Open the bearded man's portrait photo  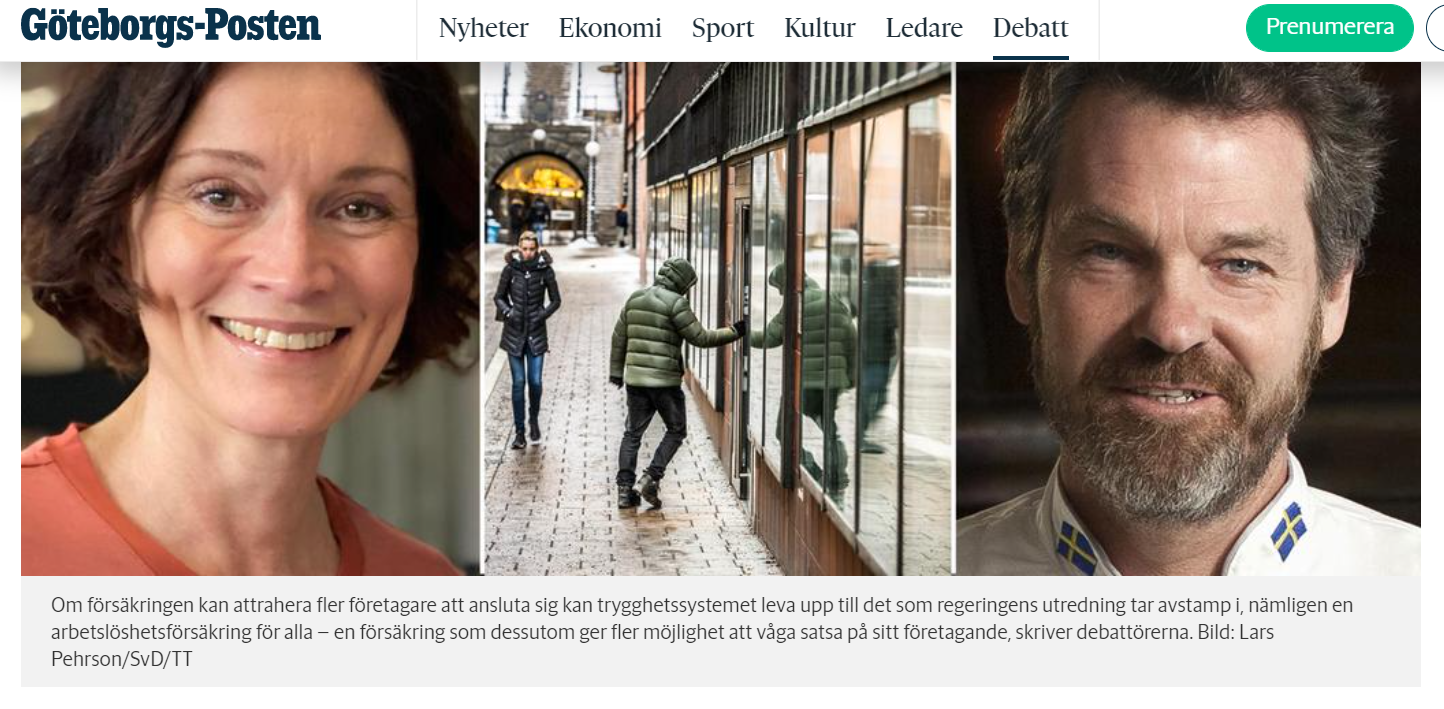1189,318
